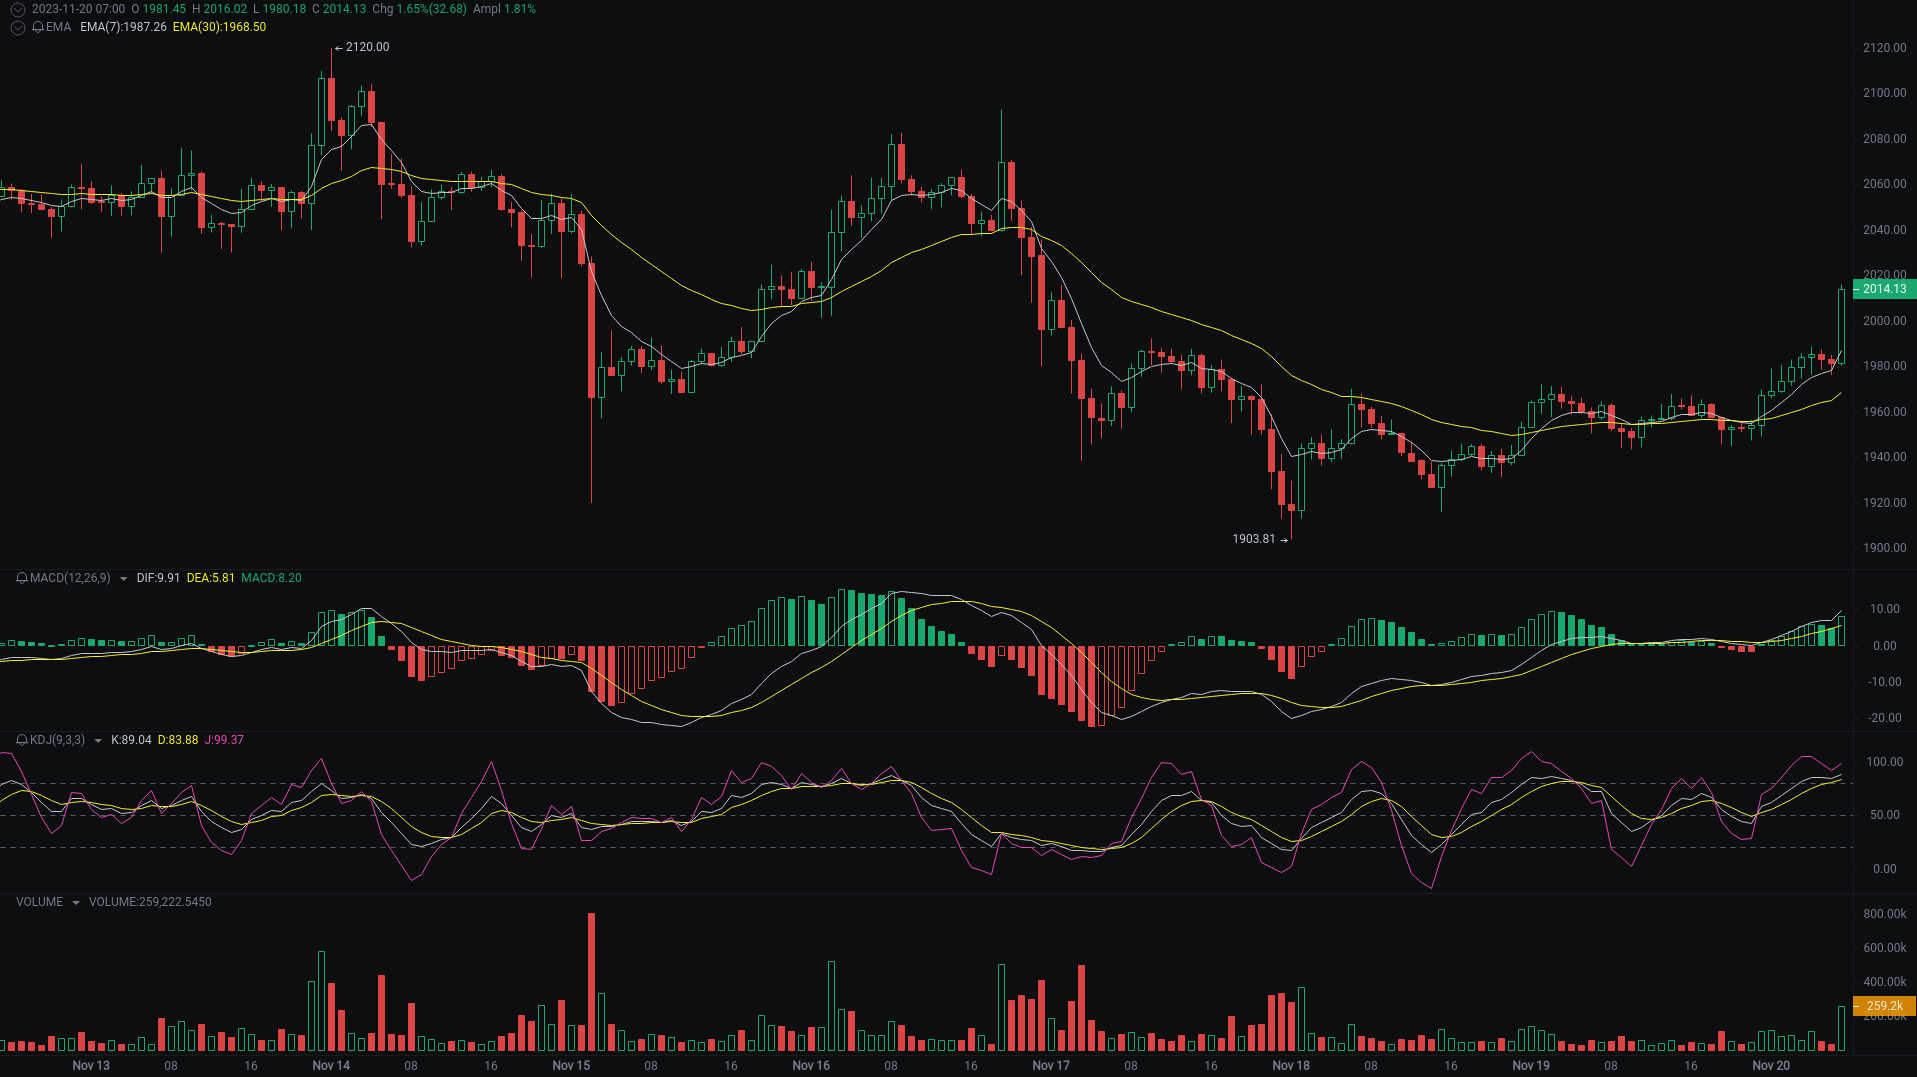Click the J:99.37 legend value

[224, 740]
